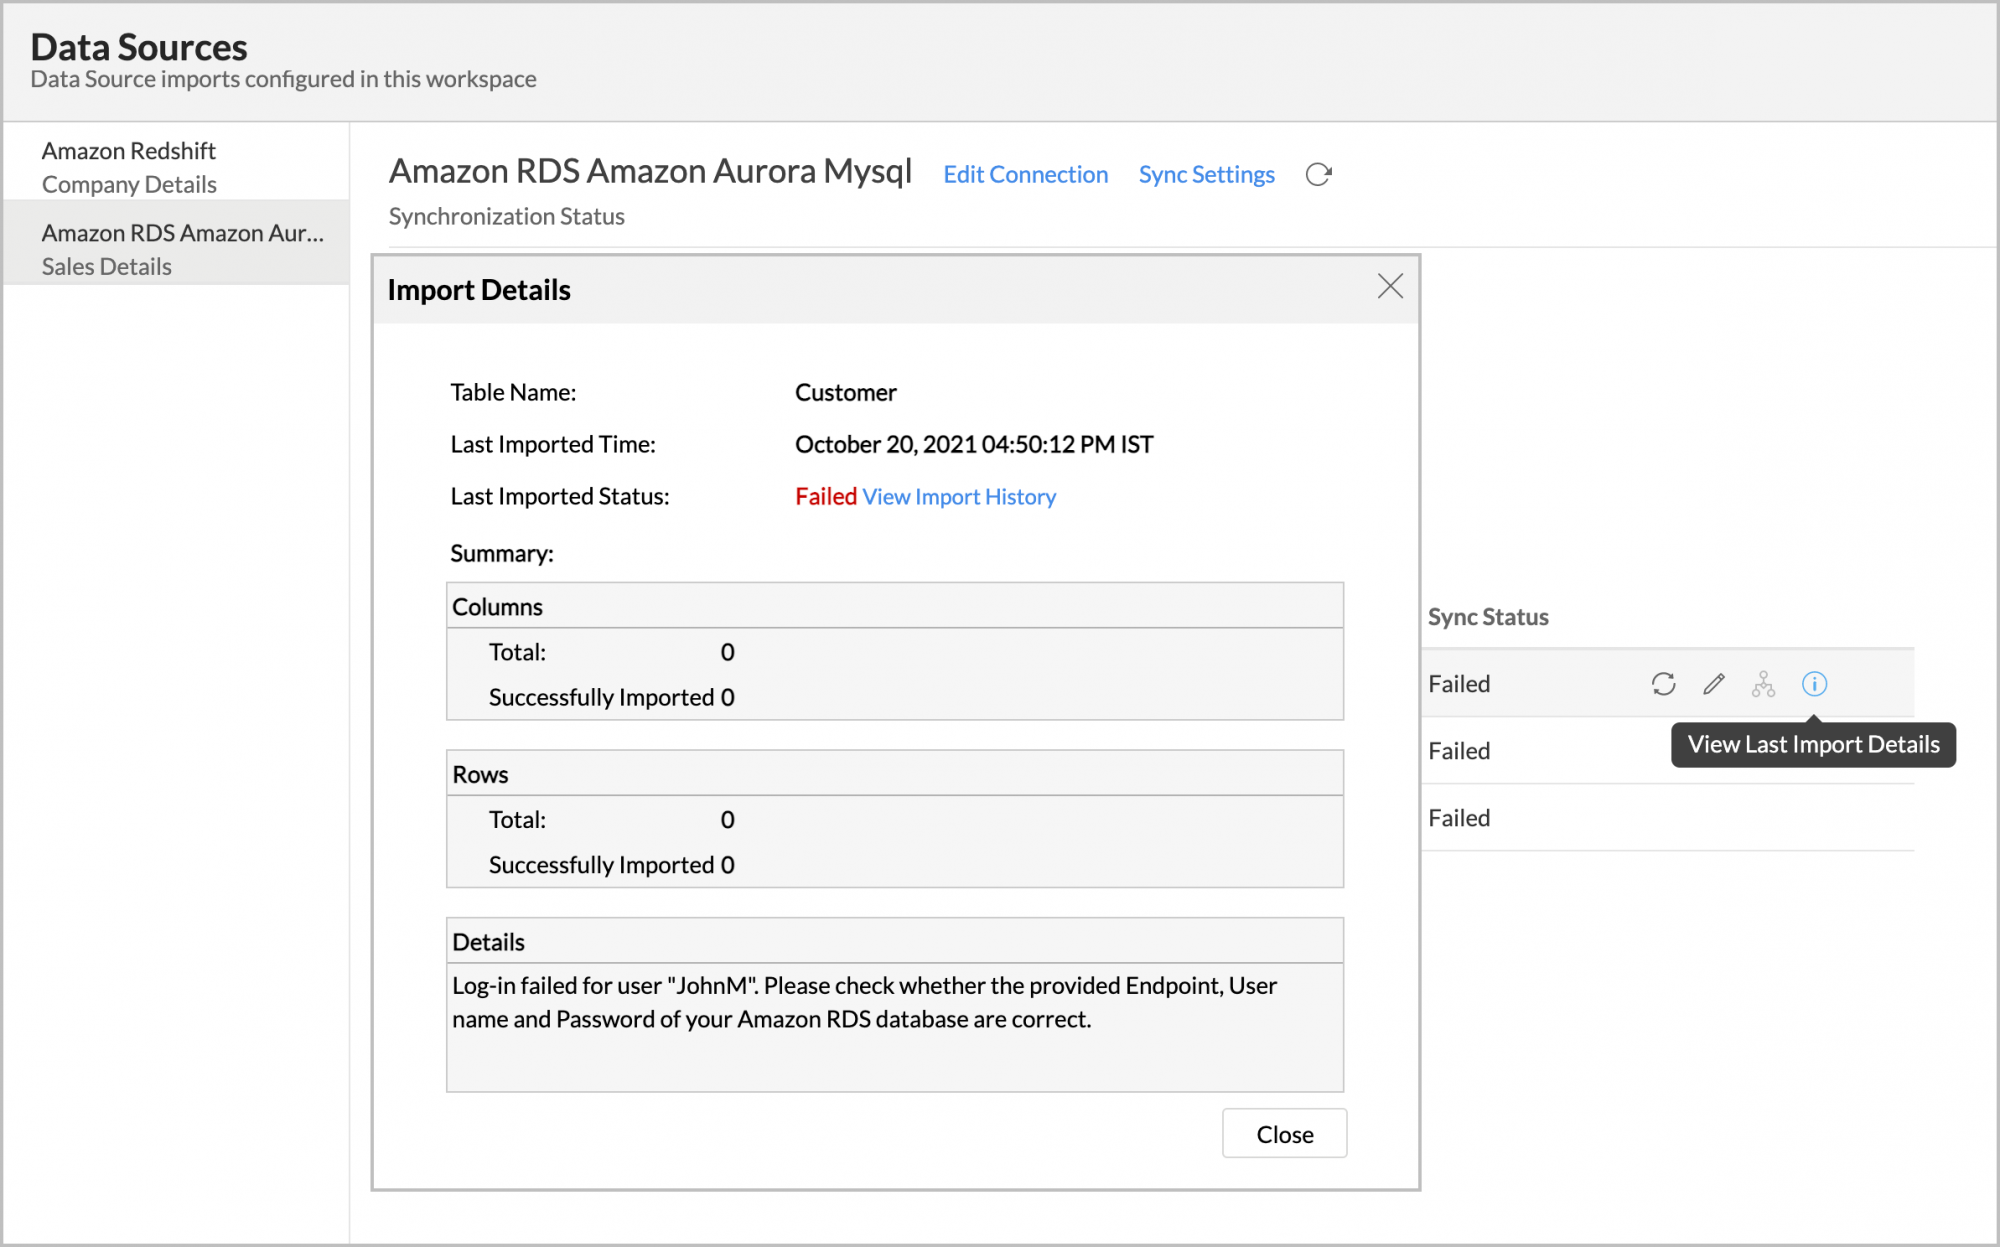Click the model hierarchy icon in Failed row
Image resolution: width=2000 pixels, height=1247 pixels.
(1764, 684)
